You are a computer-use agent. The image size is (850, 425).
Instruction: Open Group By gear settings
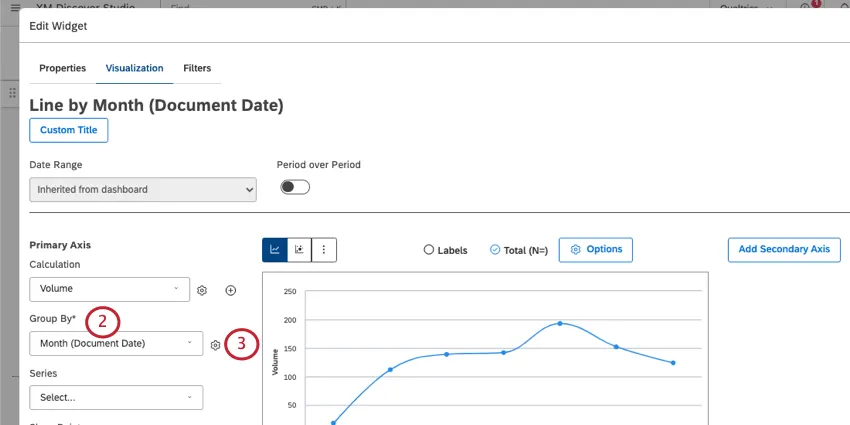point(215,345)
